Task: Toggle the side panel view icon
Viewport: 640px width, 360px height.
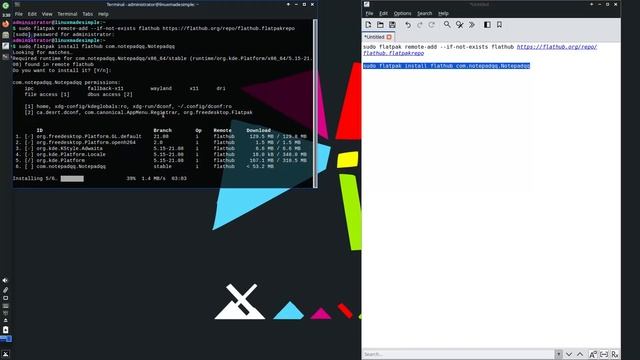Action: (x=487, y=25)
